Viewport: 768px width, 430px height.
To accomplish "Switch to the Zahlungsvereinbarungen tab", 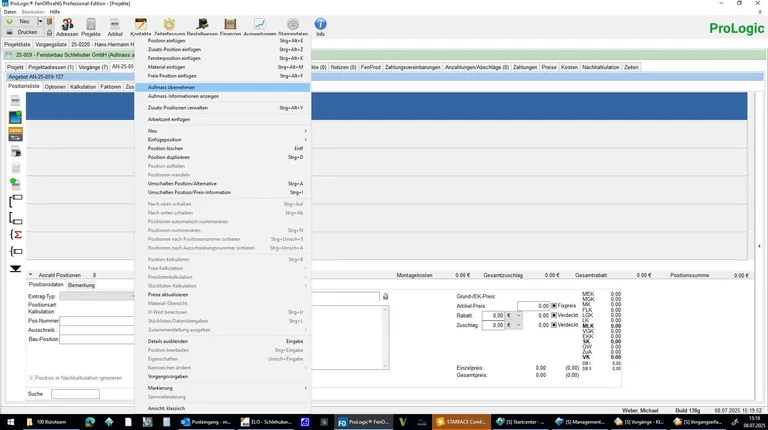I will 413,67.
